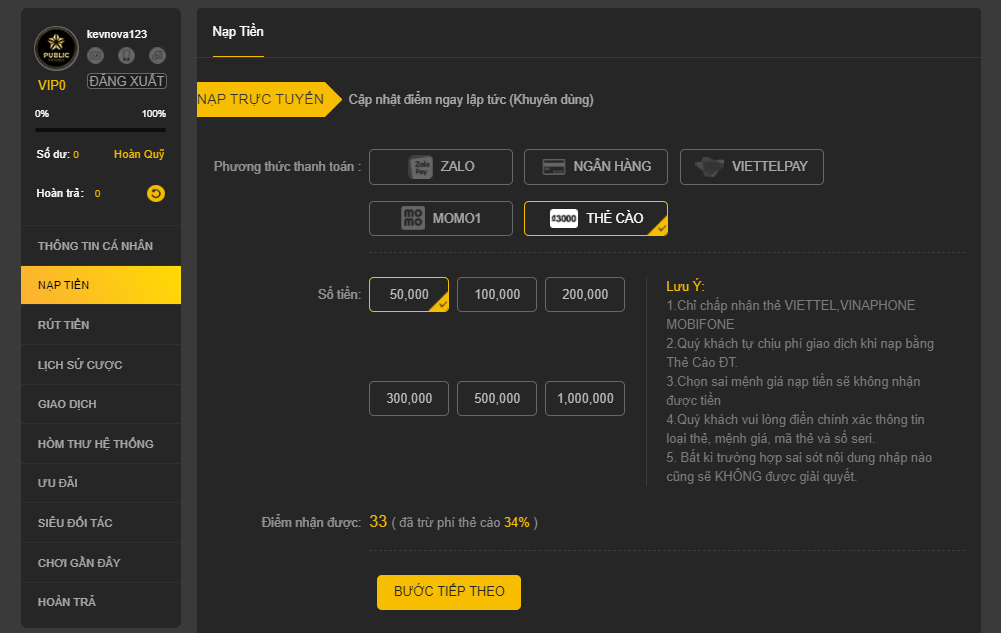The width and height of the screenshot is (1001, 633).
Task: Select NGÂN HÀNG bank payment method
Action: click(596, 167)
